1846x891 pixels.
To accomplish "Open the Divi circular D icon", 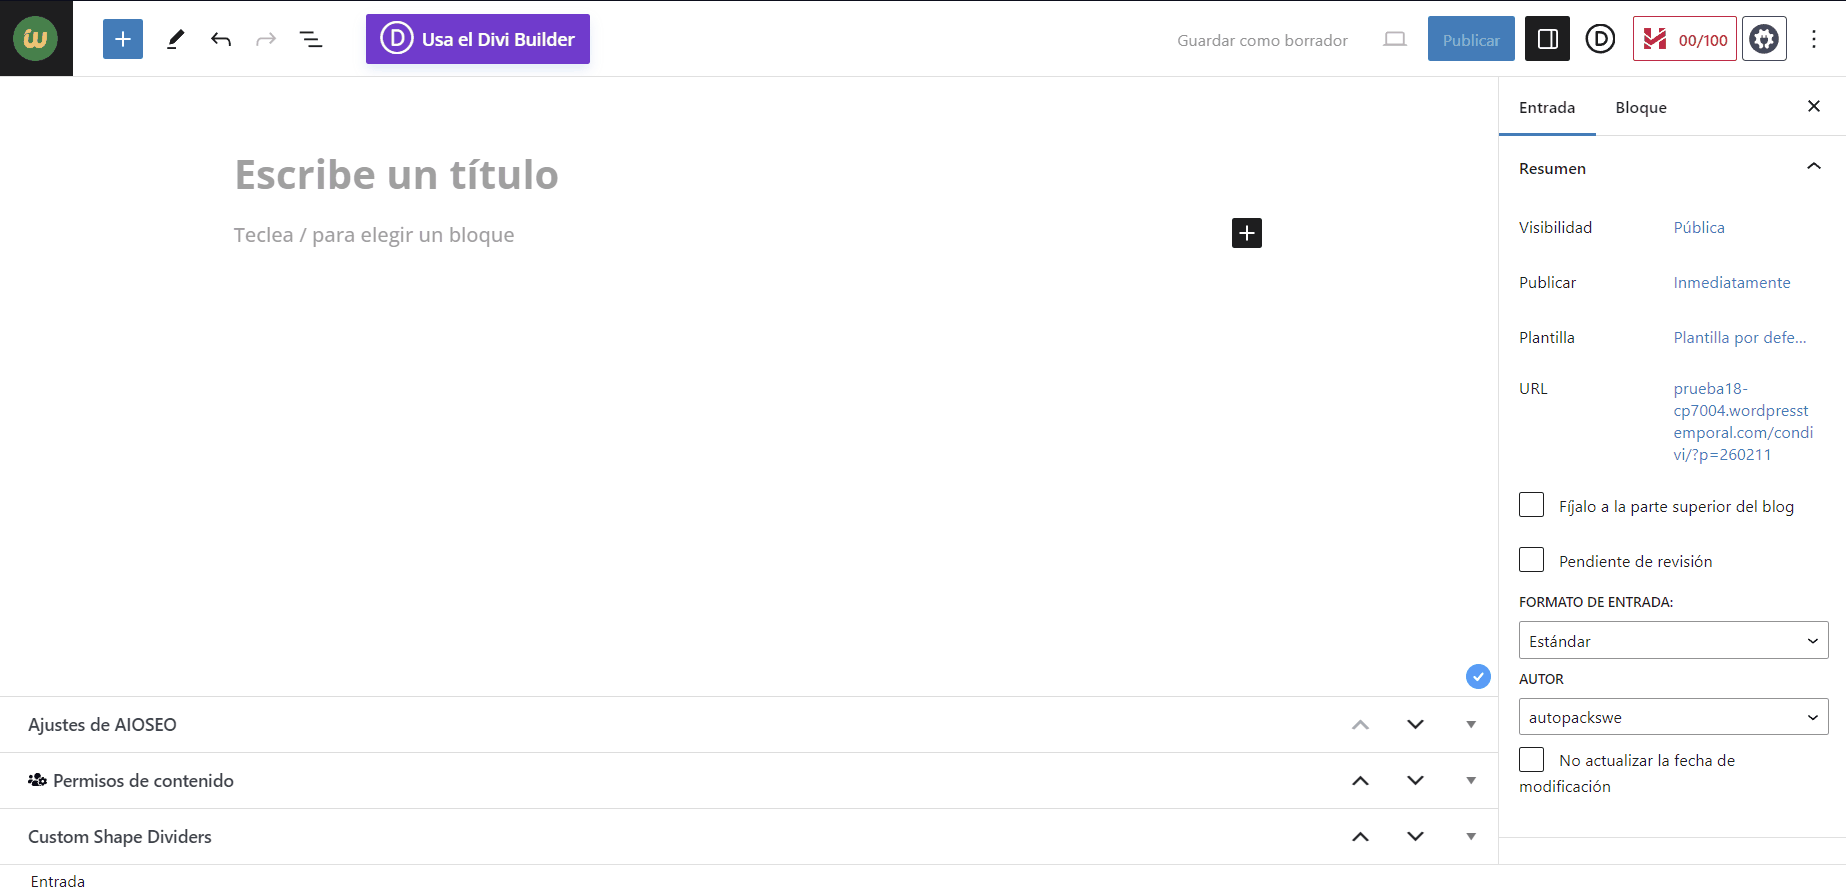I will 1600,39.
